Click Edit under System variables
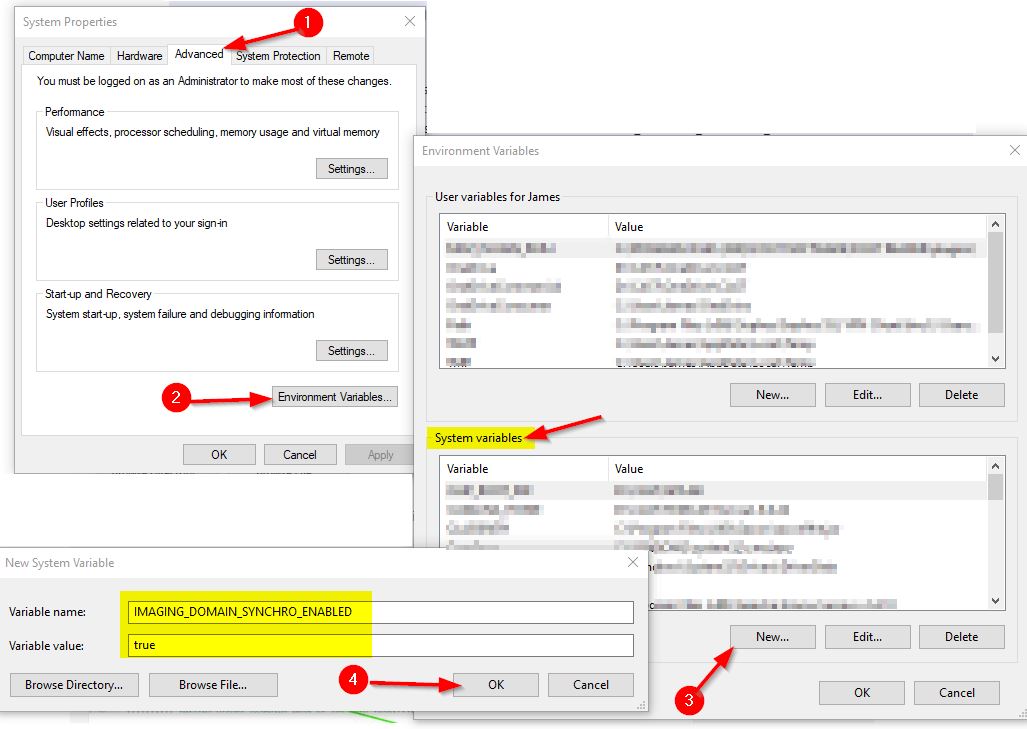Image resolution: width=1027 pixels, height=729 pixels. 867,637
